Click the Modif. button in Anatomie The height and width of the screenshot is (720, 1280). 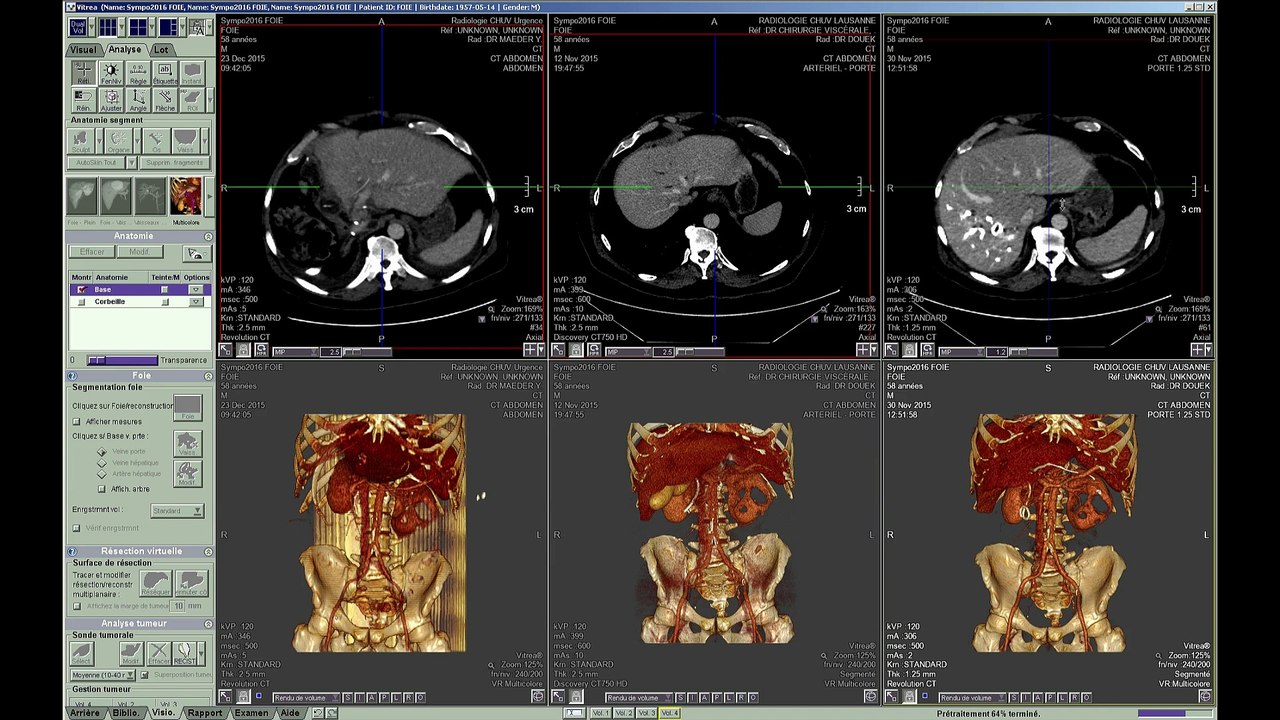coord(139,252)
